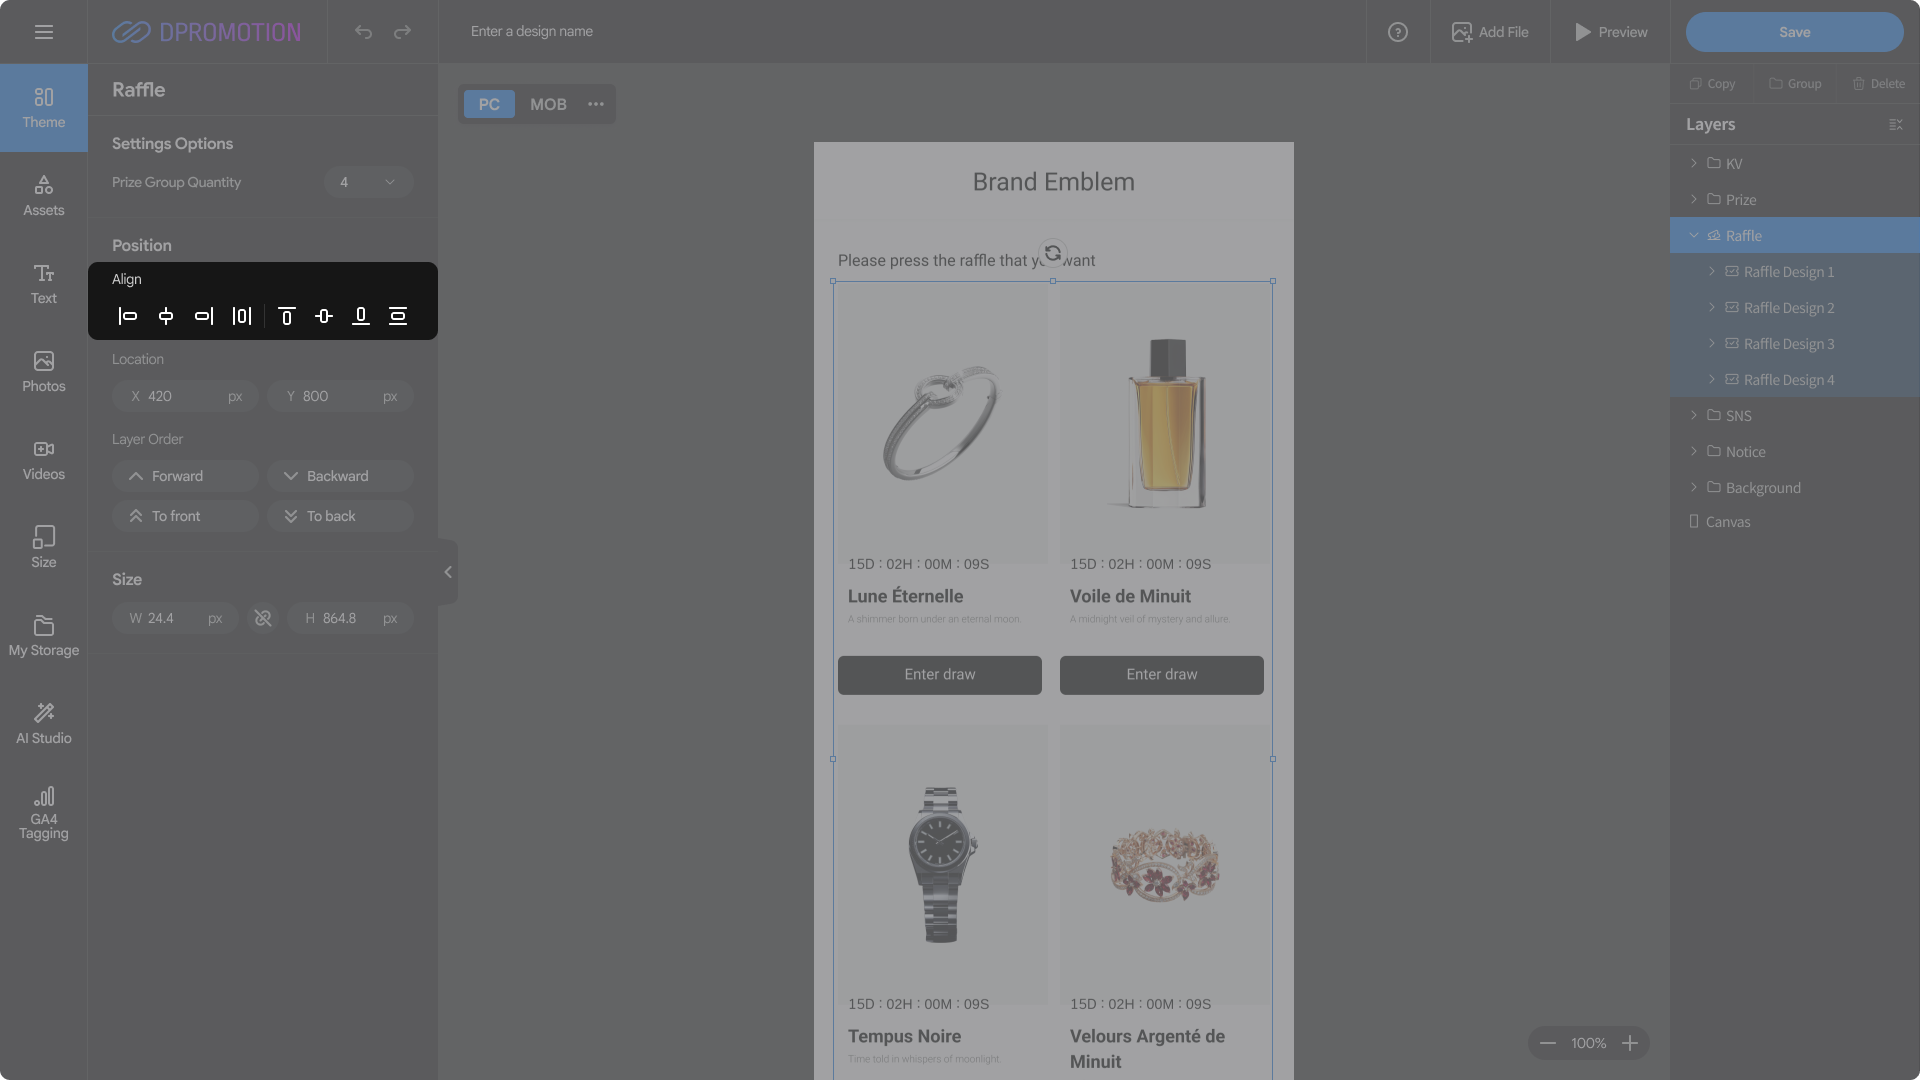This screenshot has height=1080, width=1920.
Task: Open Prize Group Quantity dropdown
Action: coord(368,182)
